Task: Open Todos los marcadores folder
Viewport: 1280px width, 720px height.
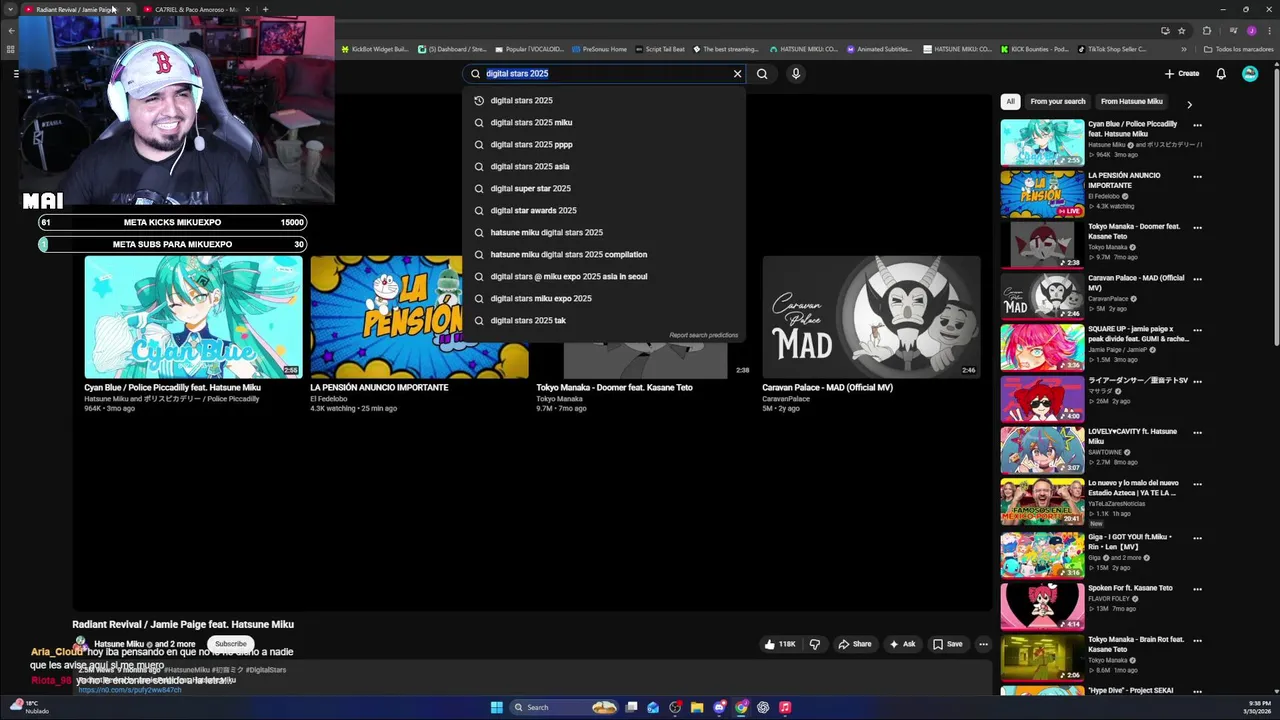Action: 1238,49
